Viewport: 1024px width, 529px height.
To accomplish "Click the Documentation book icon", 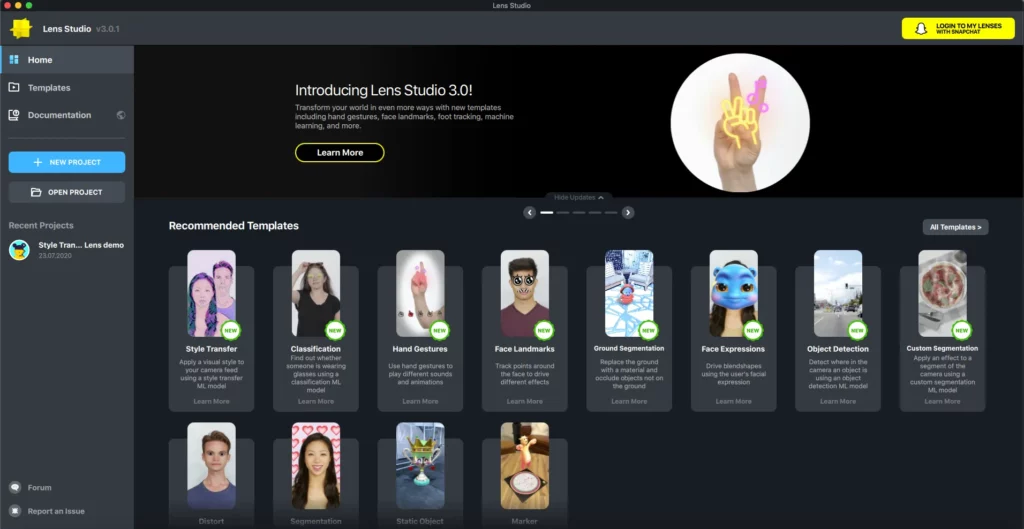I will click(14, 115).
